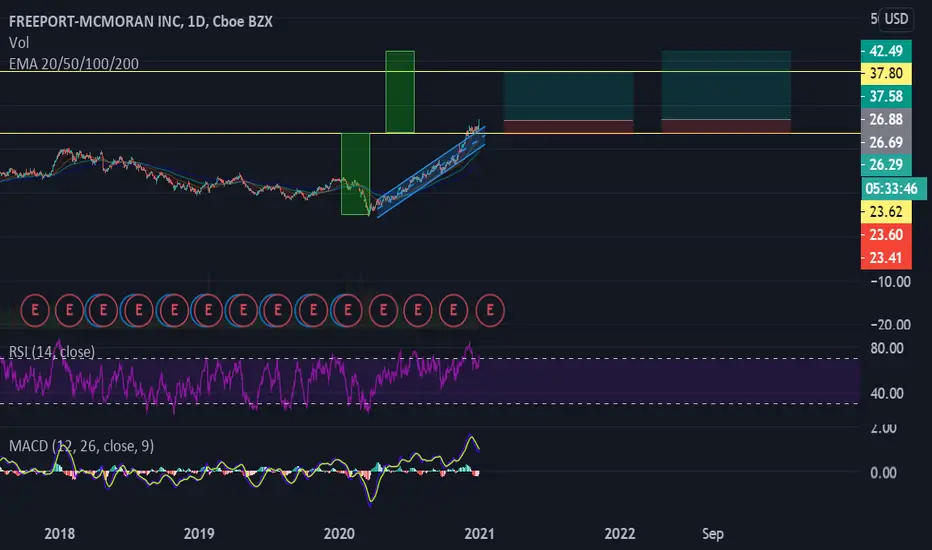
Task: Click the 05:33:46 countdown timer label
Action: [x=893, y=188]
